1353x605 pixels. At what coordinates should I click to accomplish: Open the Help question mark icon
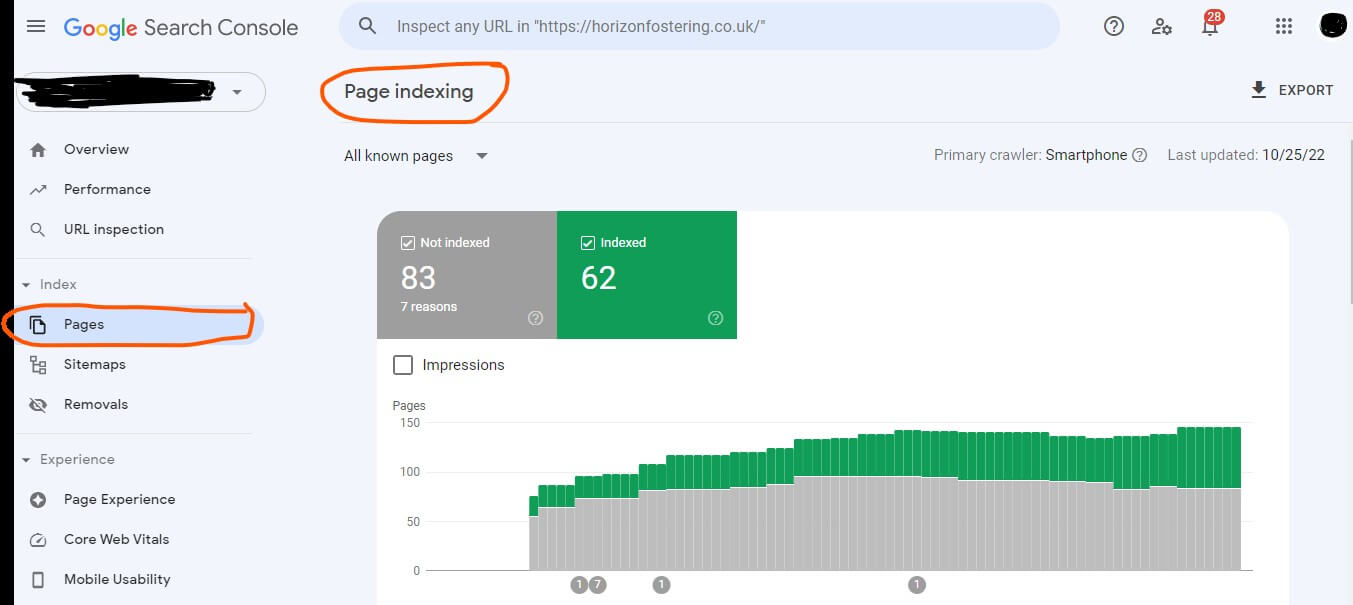(1114, 26)
